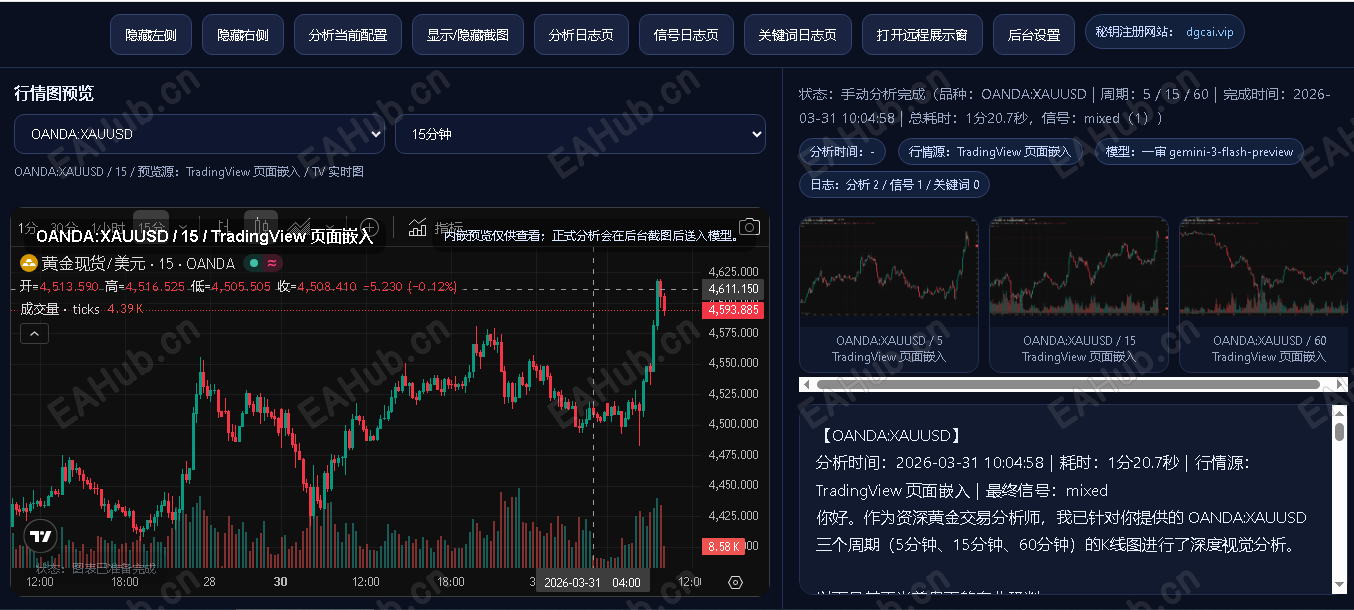Click the thumbnail strip horizontal scrollbar thumb
The image size is (1354, 610).
click(1068, 384)
